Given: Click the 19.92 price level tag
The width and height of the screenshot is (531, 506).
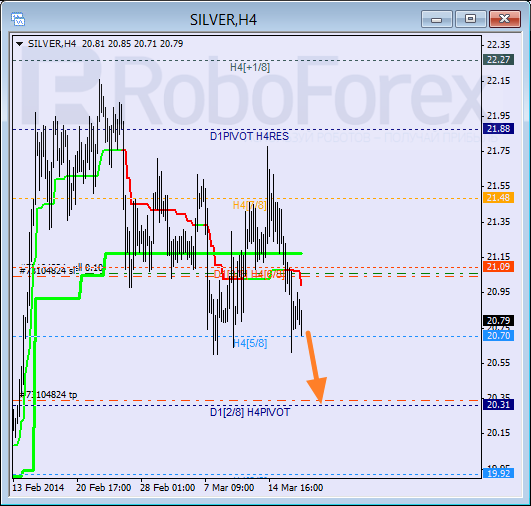Looking at the screenshot, I should (498, 473).
